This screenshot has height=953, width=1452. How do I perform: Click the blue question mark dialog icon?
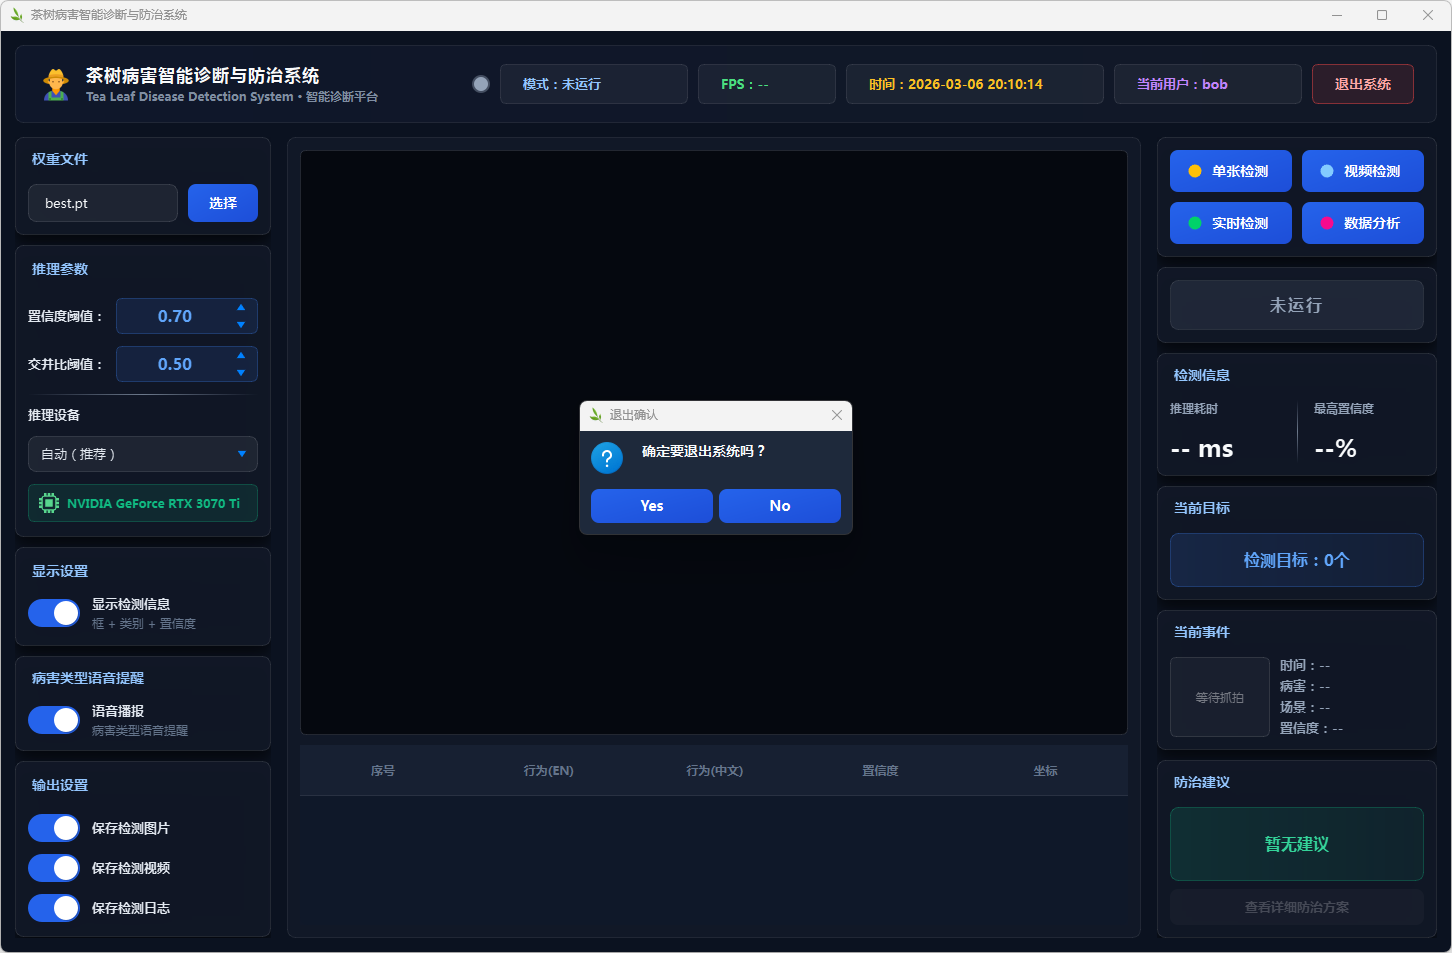[x=607, y=458]
